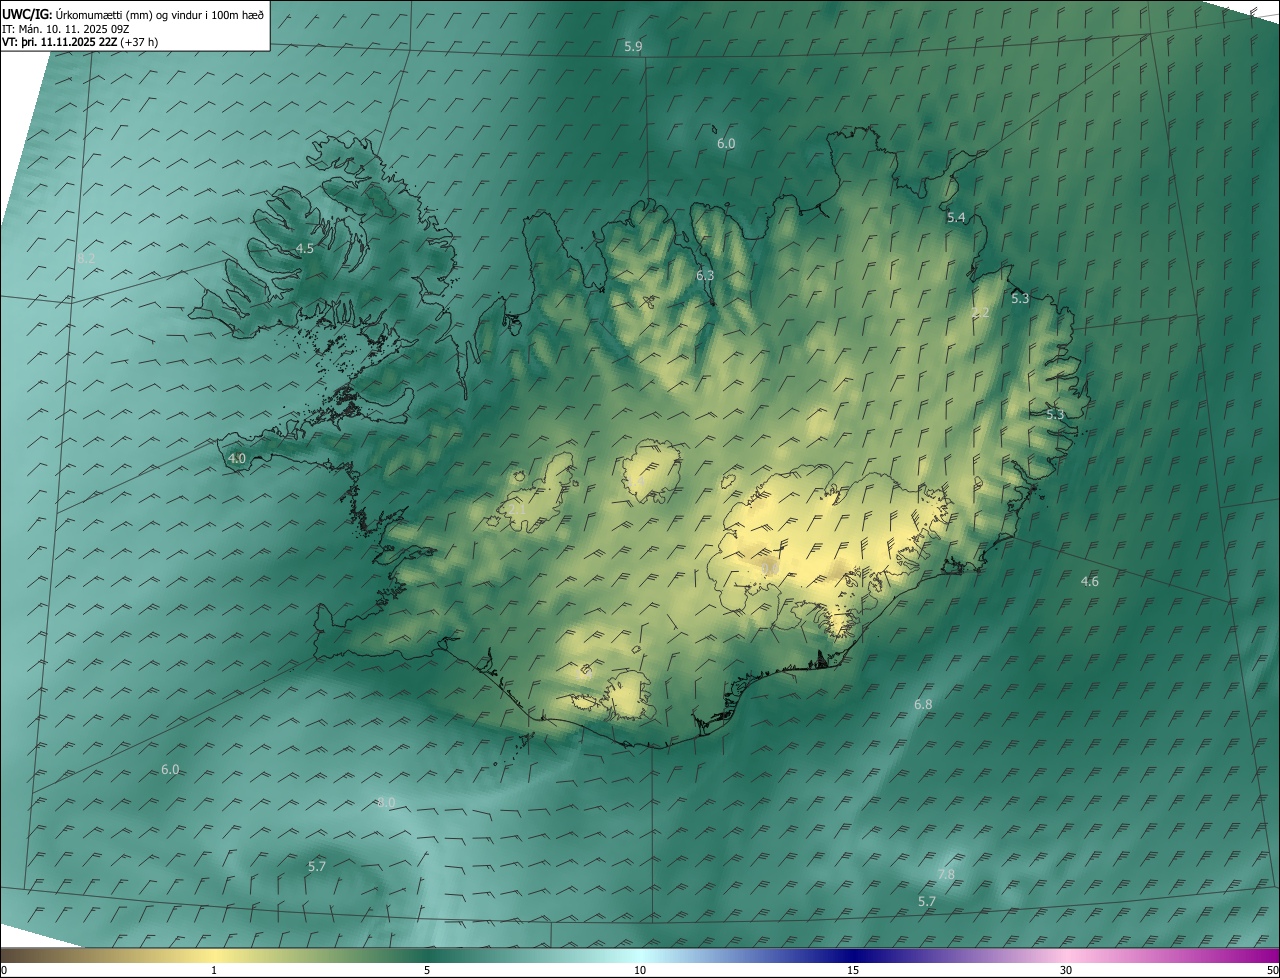Viewport: 1280px width, 978px height.
Task: Click the 6.0 value over the southwest ocean
Action: pos(170,769)
